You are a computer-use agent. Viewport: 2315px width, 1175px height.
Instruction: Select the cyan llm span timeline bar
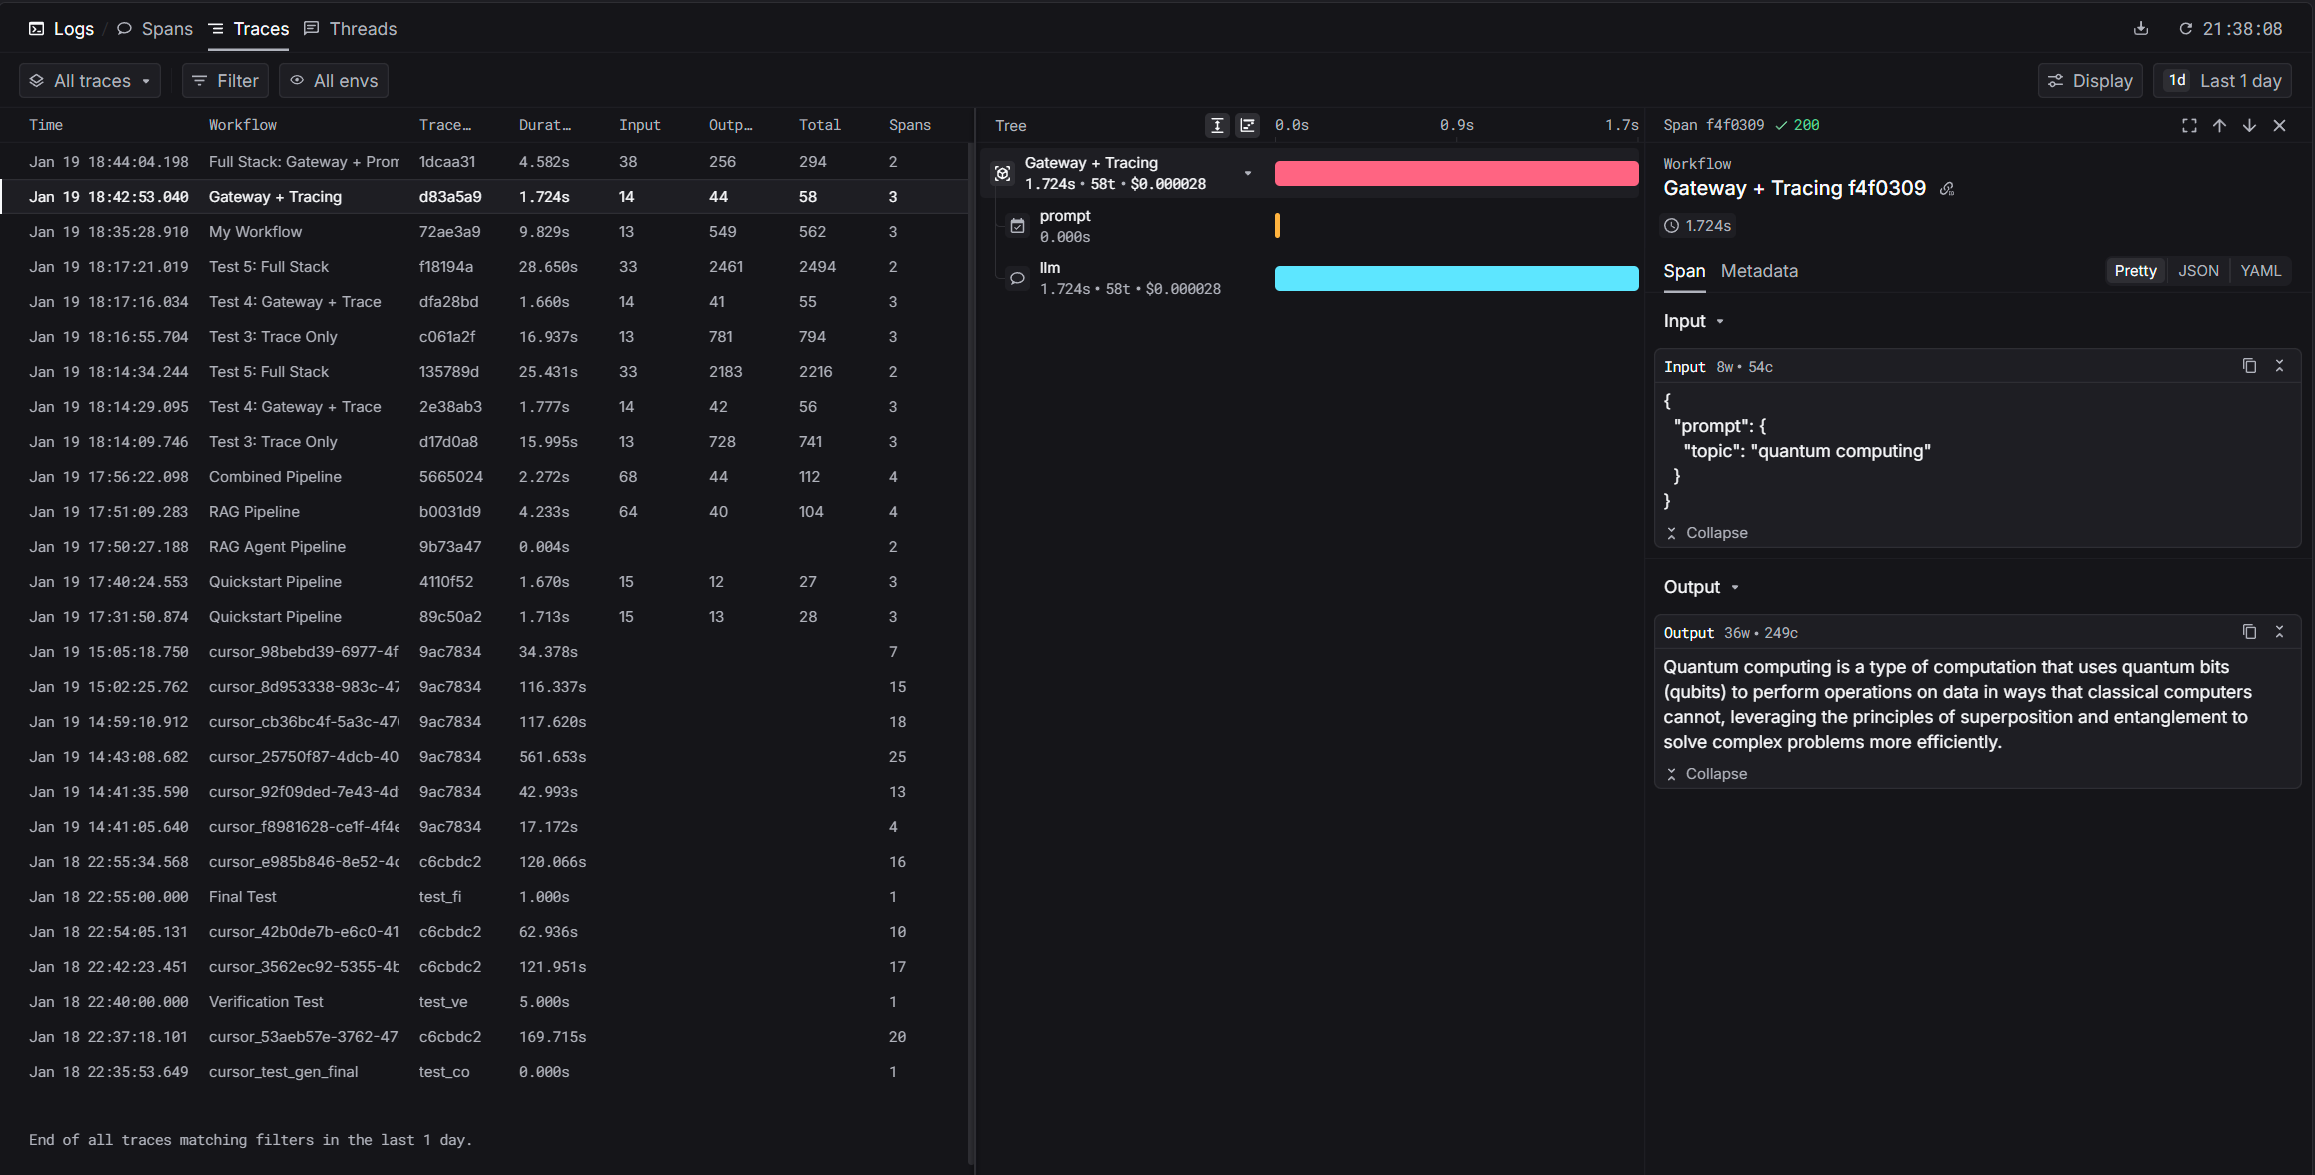[x=1456, y=278]
